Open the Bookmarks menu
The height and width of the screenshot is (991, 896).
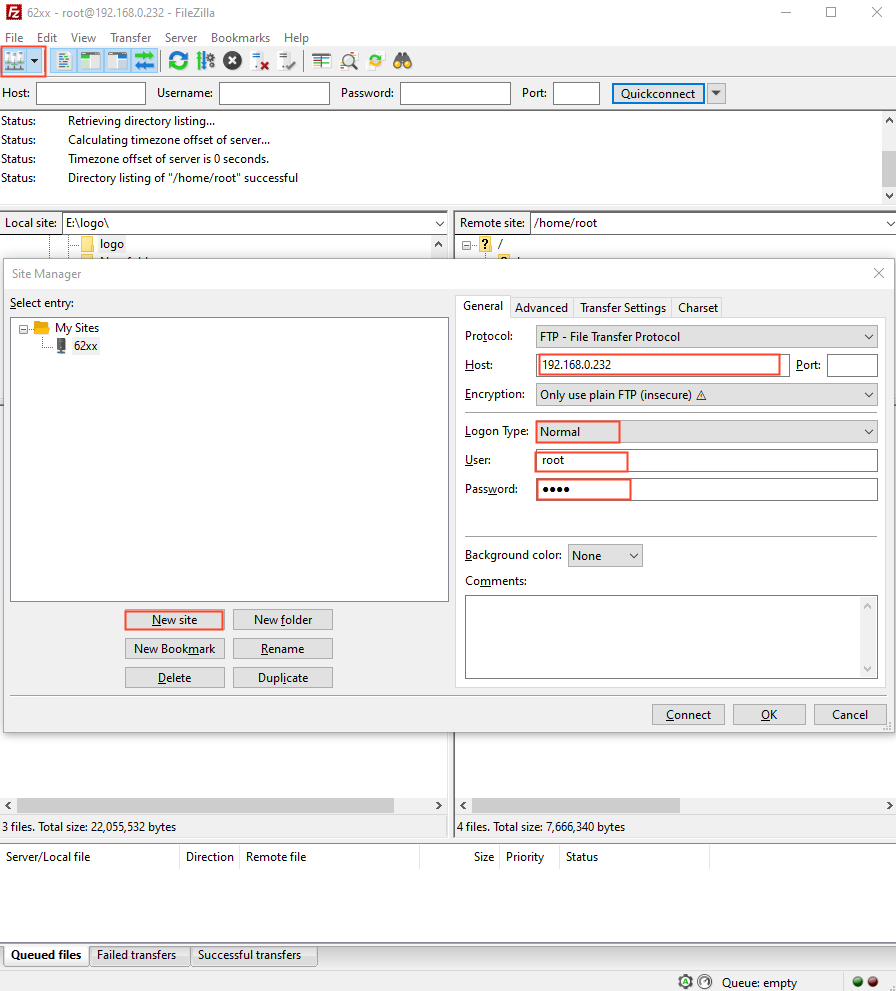click(x=240, y=38)
